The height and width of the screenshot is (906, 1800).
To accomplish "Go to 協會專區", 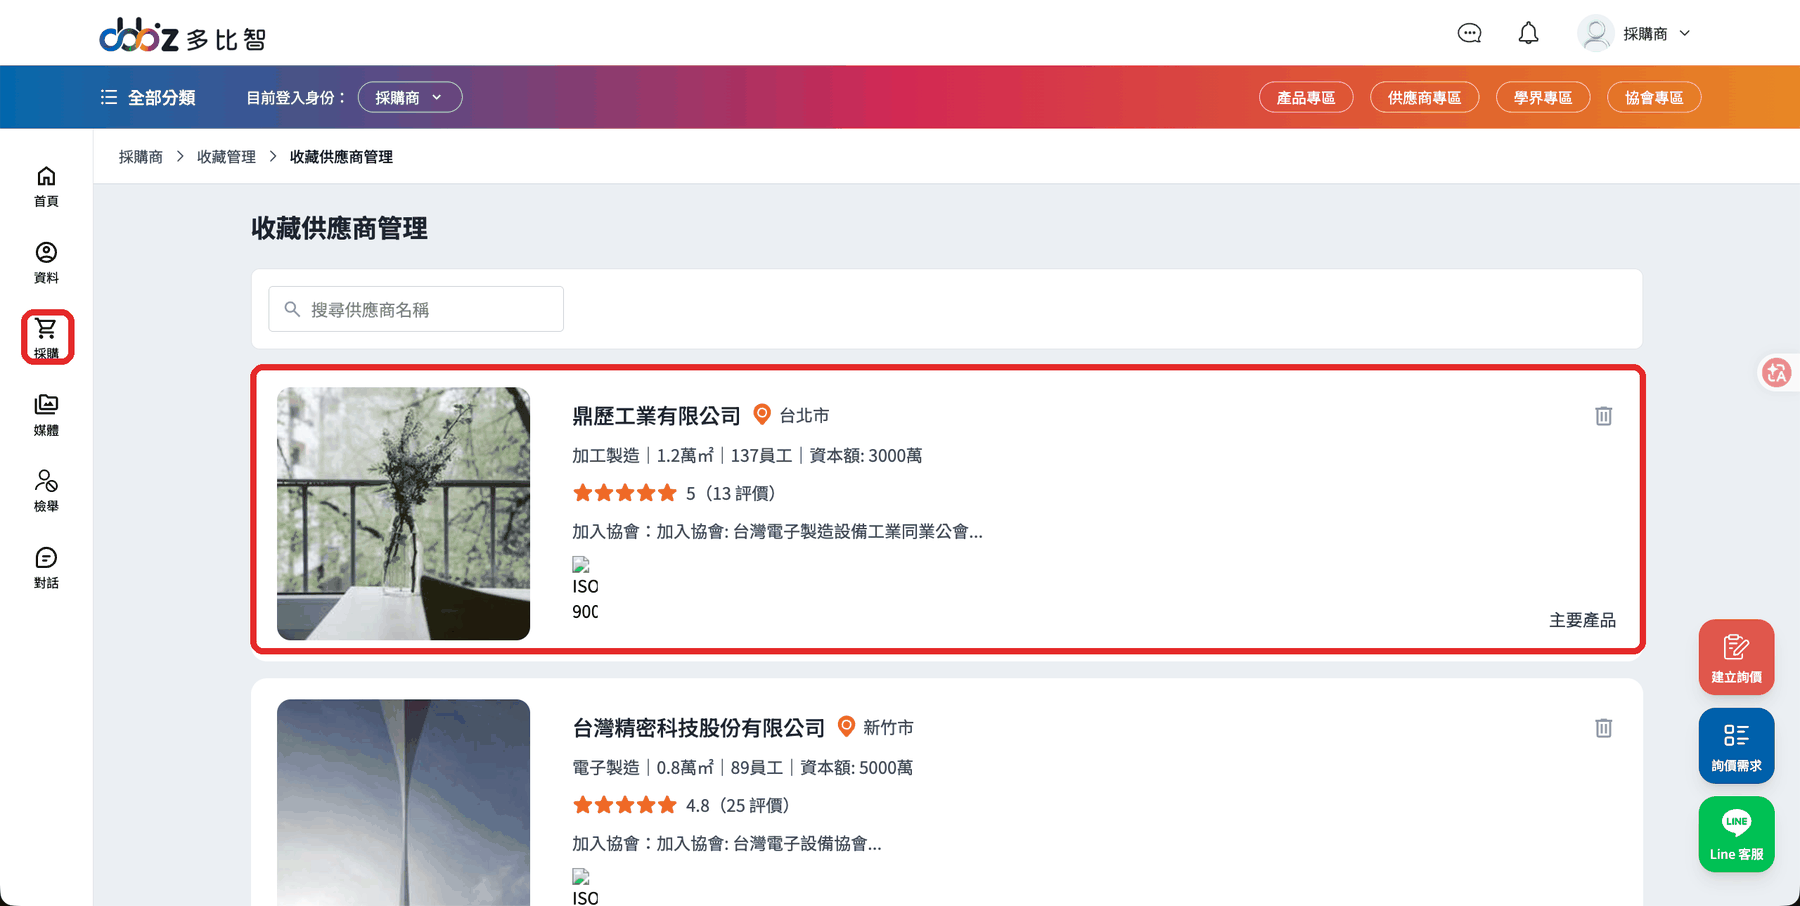I will [x=1654, y=97].
